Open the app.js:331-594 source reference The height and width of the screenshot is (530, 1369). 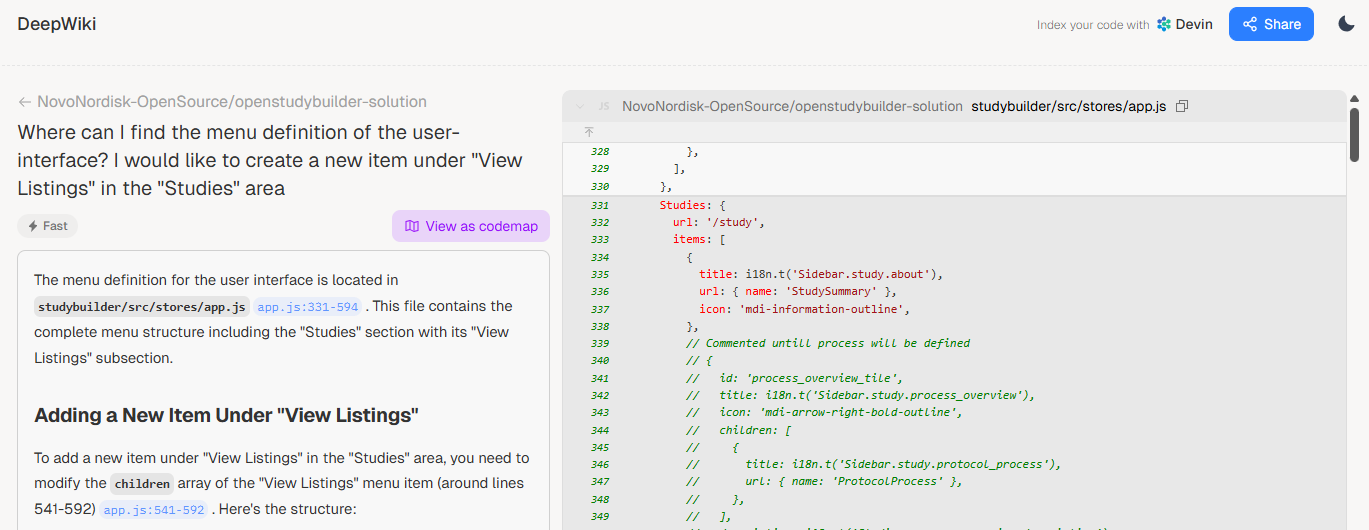308,307
